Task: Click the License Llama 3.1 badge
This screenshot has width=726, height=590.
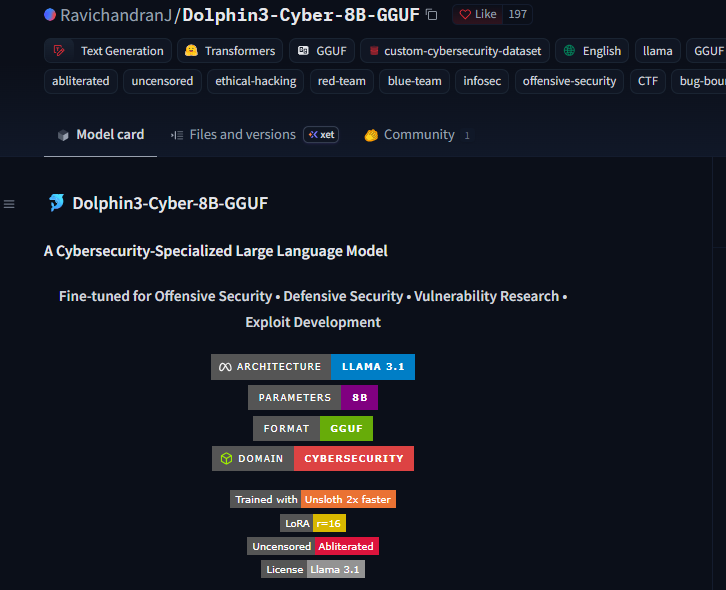Action: (313, 569)
